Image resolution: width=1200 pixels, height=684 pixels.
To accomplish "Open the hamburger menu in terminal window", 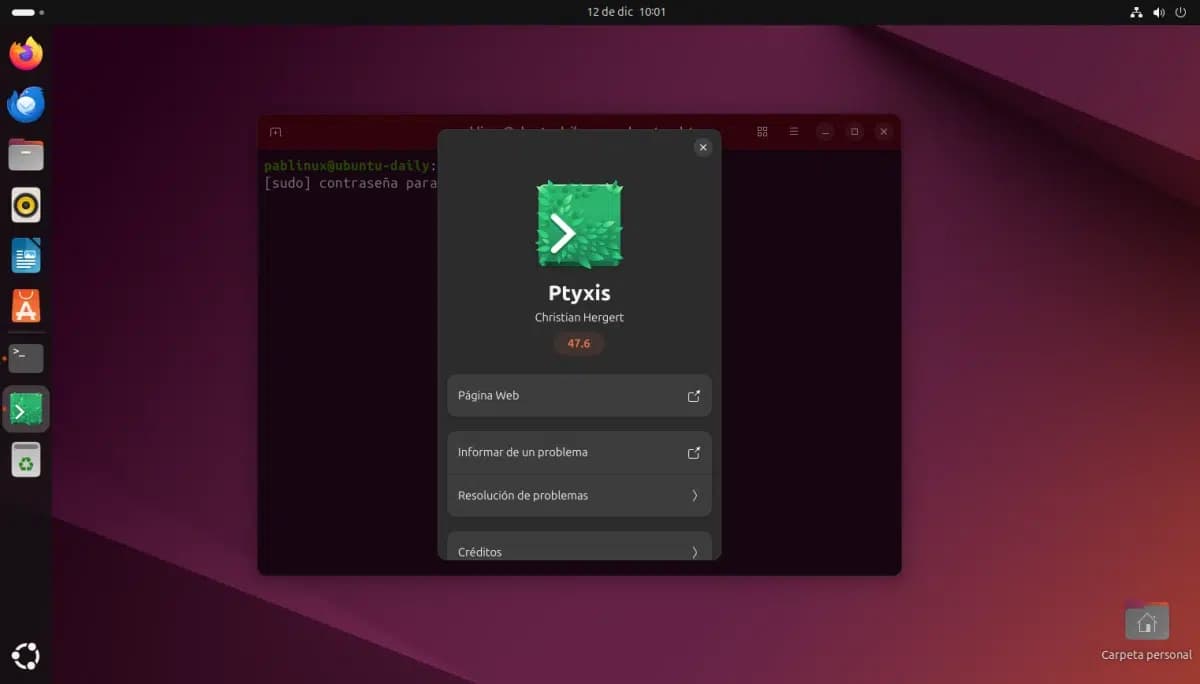I will pyautogui.click(x=793, y=131).
